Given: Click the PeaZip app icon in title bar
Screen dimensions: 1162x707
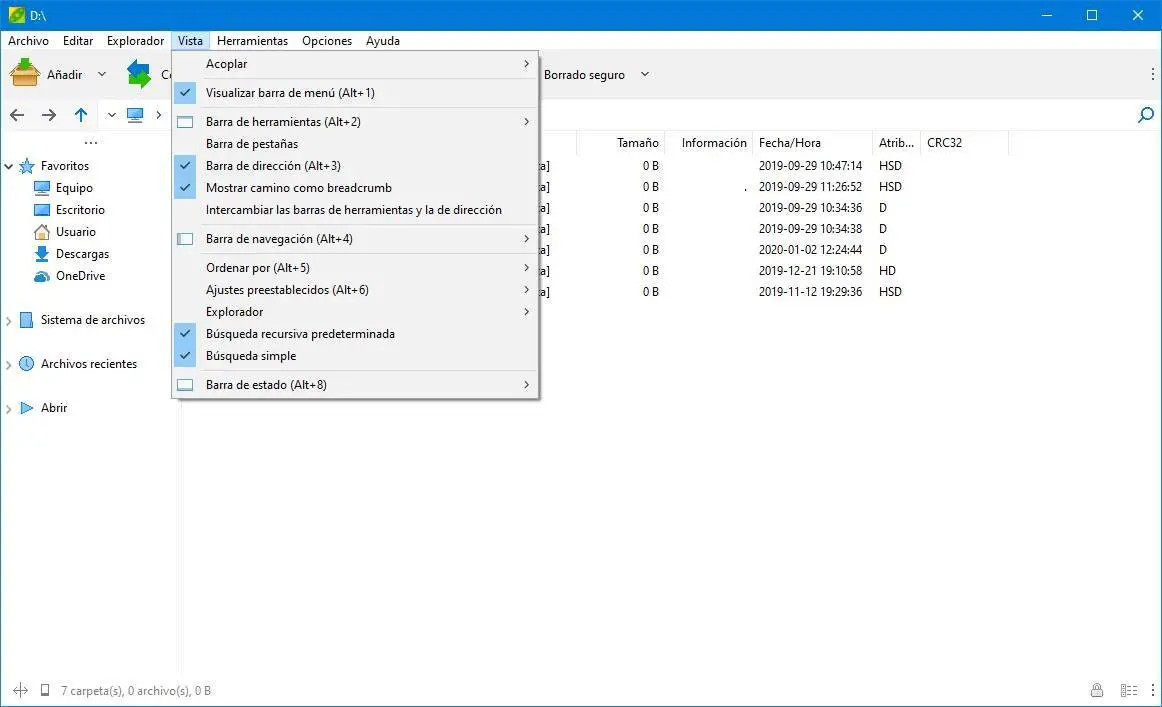Looking at the screenshot, I should [x=16, y=15].
